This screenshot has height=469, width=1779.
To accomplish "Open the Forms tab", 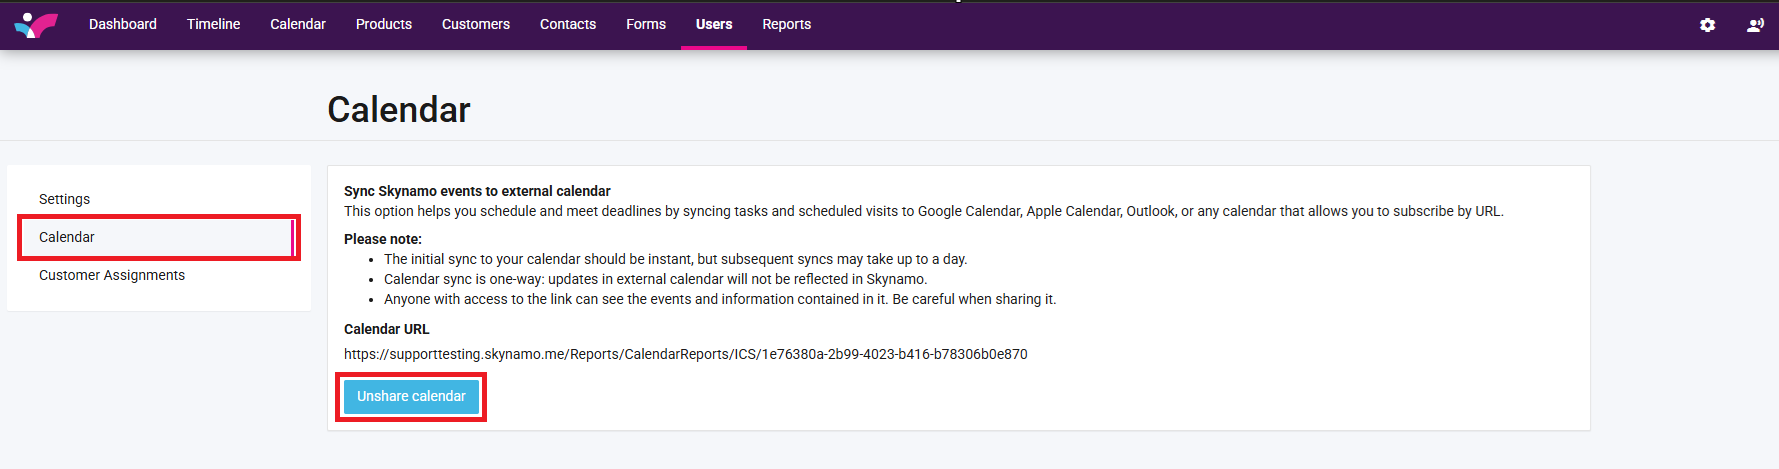I will (x=645, y=24).
